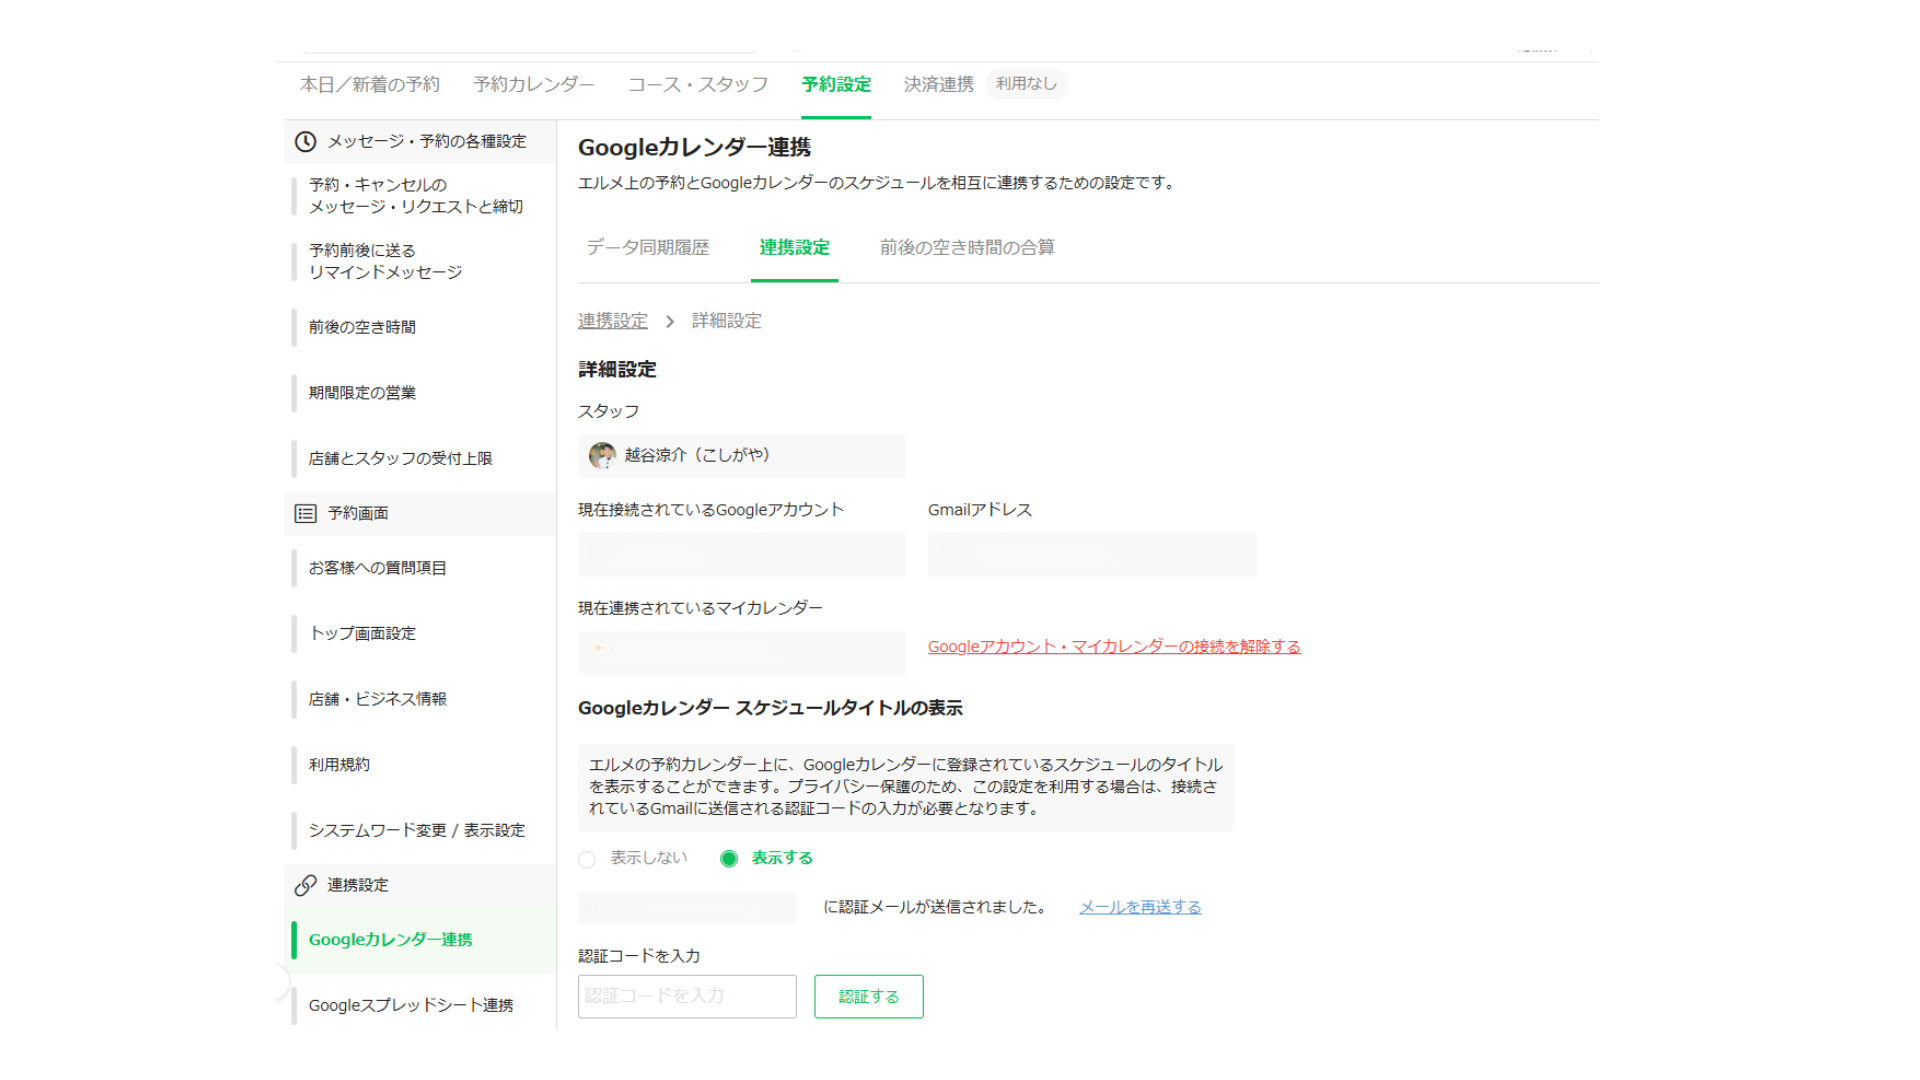Click the 認証コードを入力 text field

tap(687, 997)
